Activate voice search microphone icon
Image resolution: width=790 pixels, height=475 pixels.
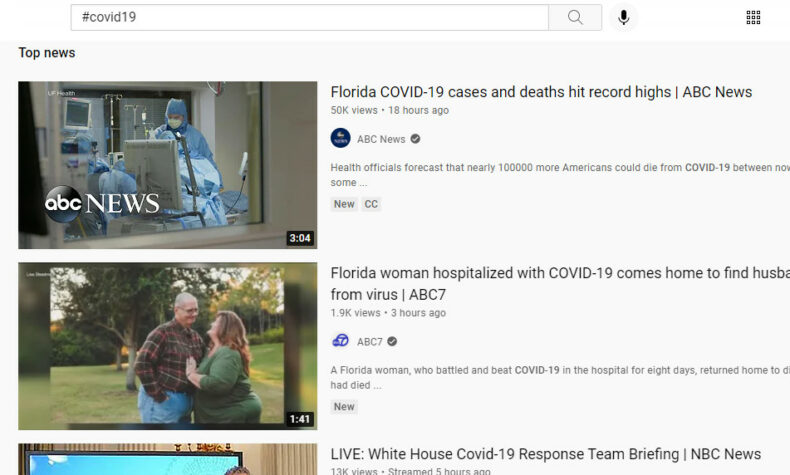(624, 18)
